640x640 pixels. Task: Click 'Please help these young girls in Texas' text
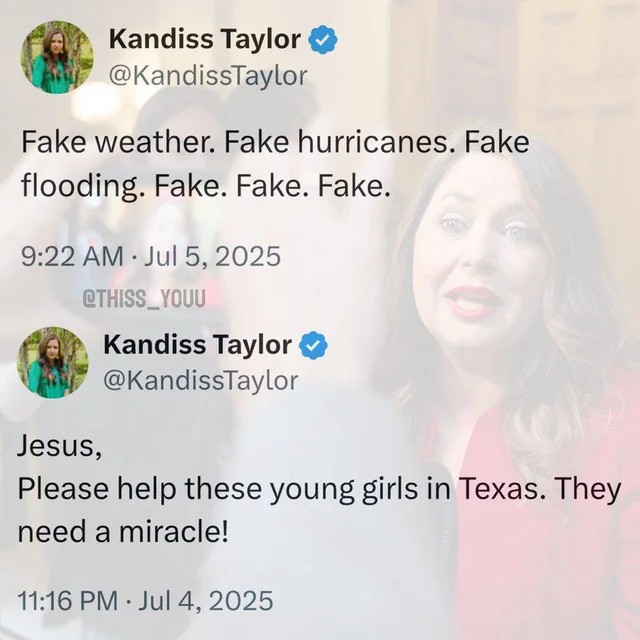click(278, 489)
